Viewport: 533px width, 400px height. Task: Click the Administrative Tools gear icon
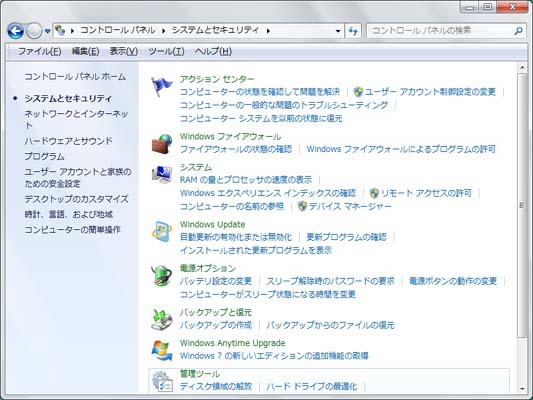pyautogui.click(x=162, y=381)
